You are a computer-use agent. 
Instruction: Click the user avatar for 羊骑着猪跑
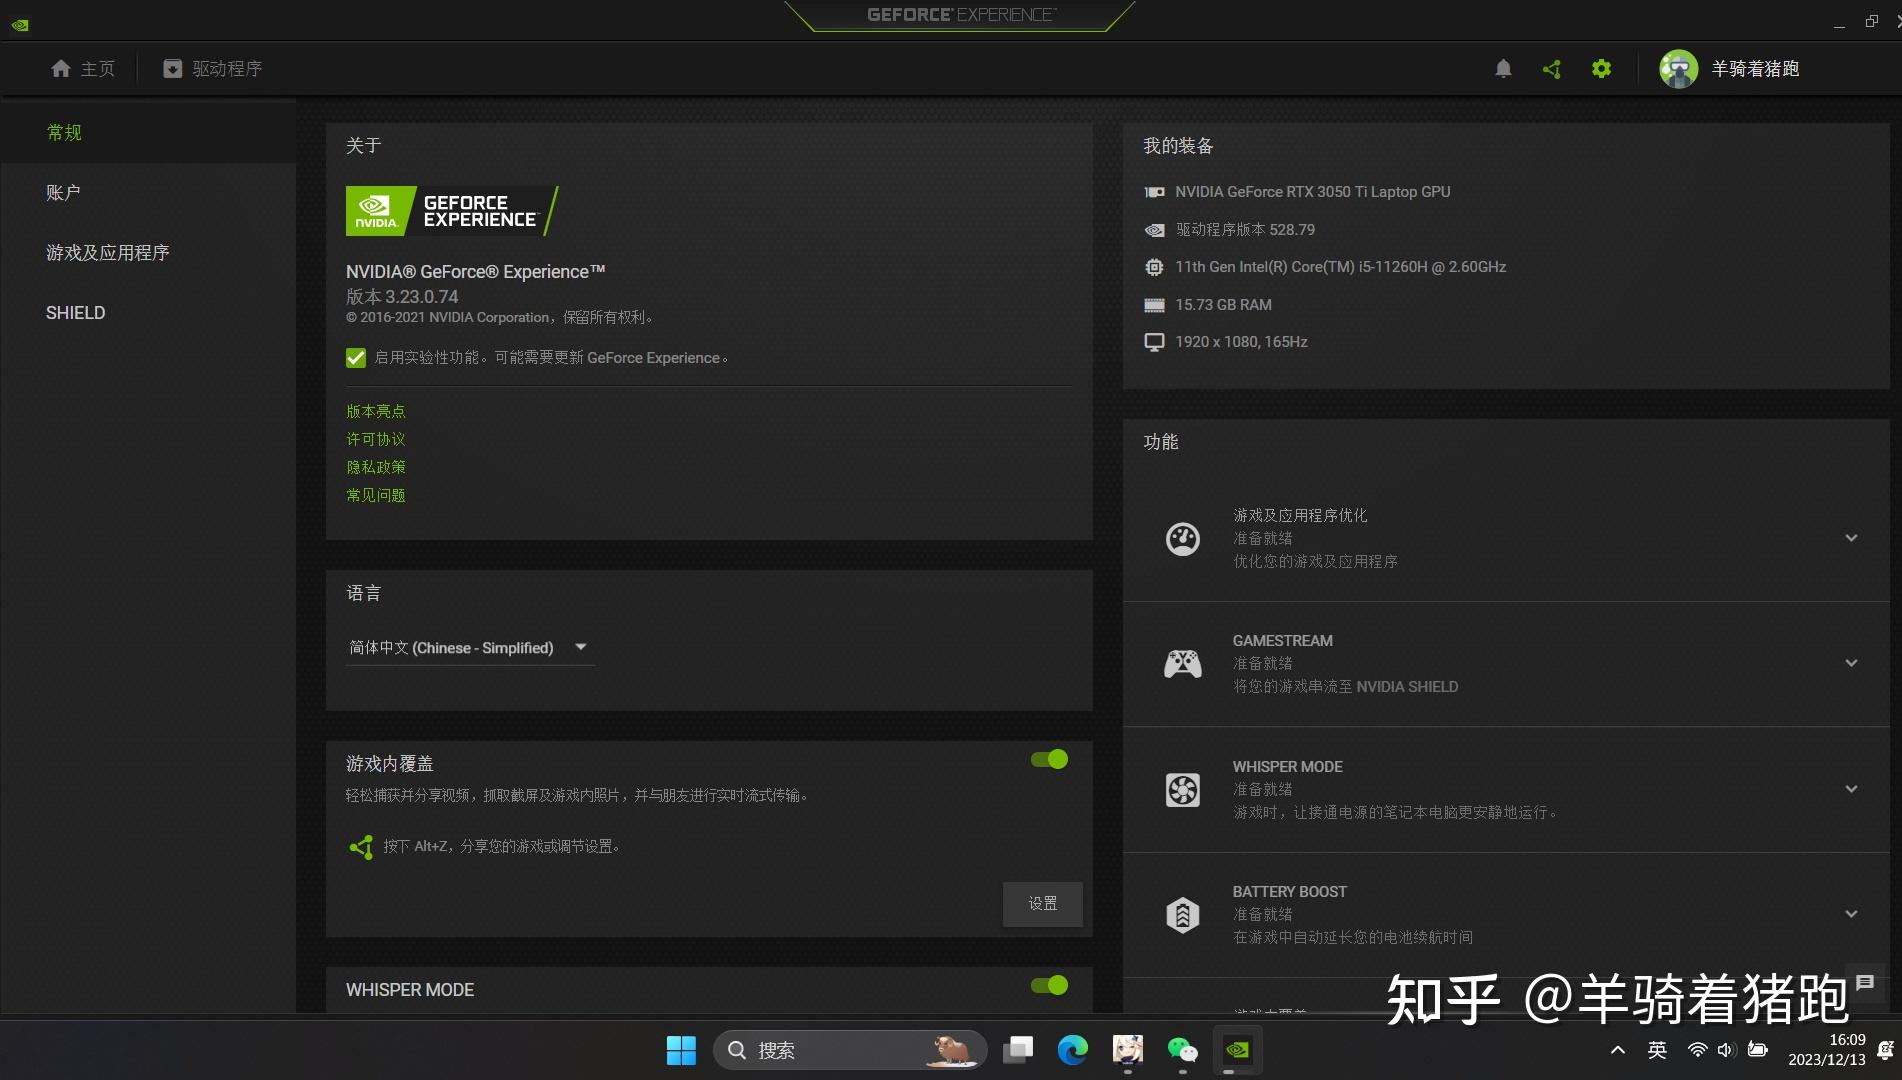click(1678, 68)
